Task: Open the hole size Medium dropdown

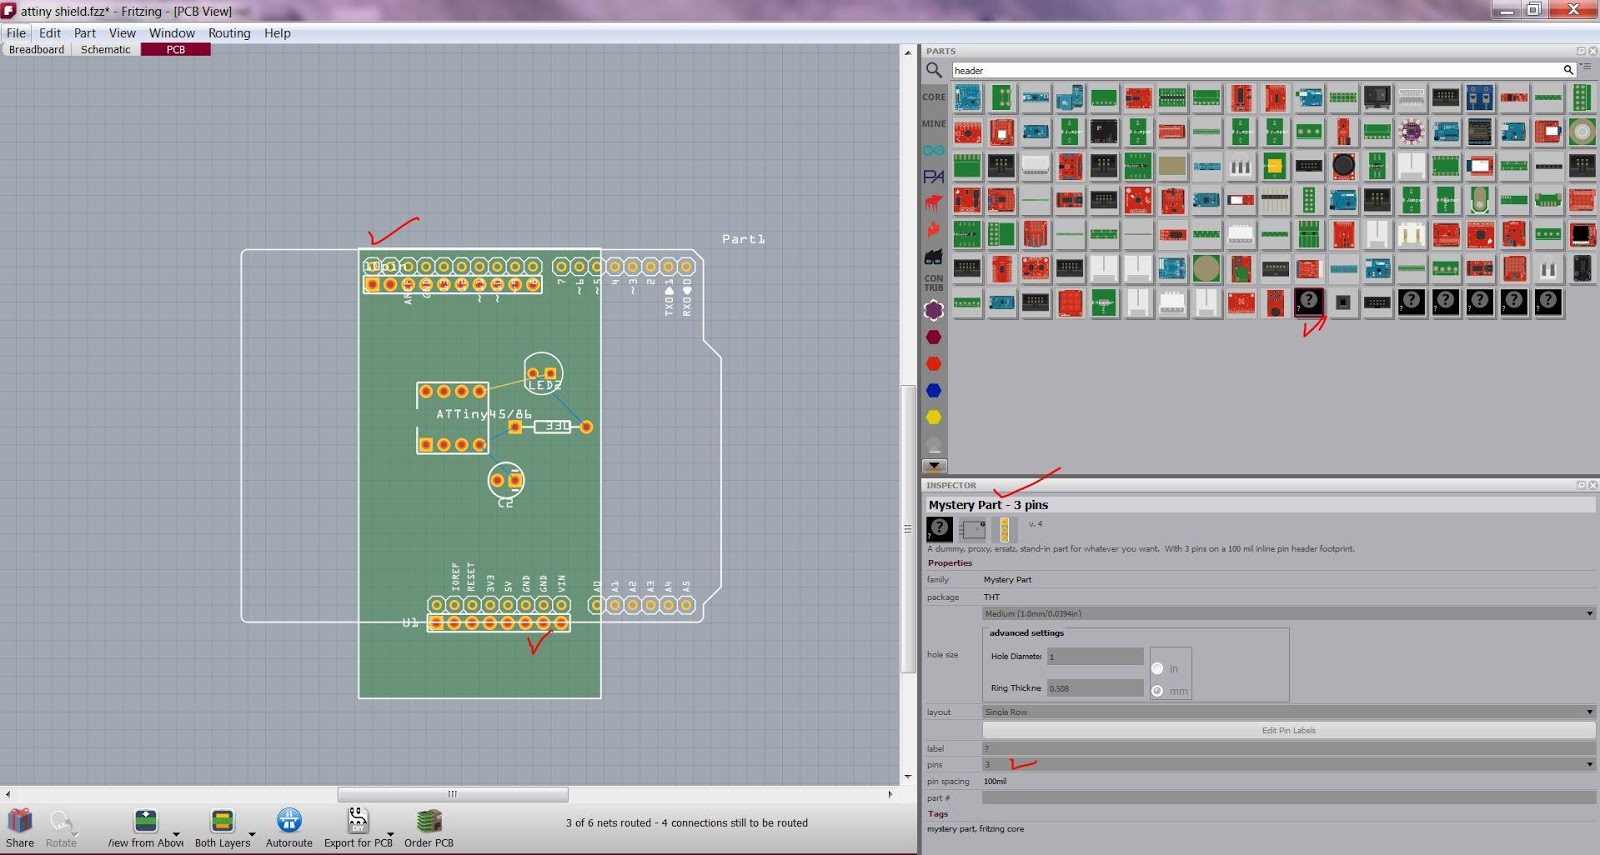Action: [x=1288, y=614]
